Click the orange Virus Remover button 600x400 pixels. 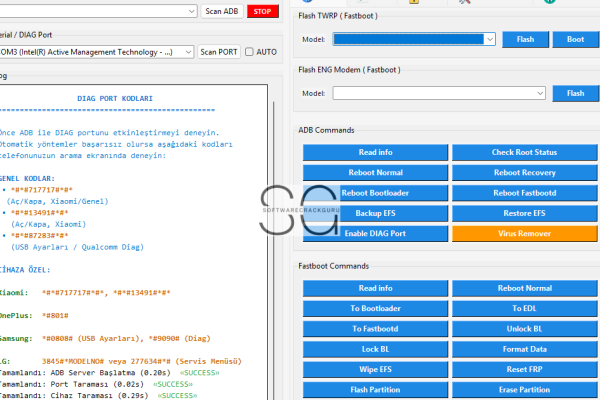[x=524, y=233]
